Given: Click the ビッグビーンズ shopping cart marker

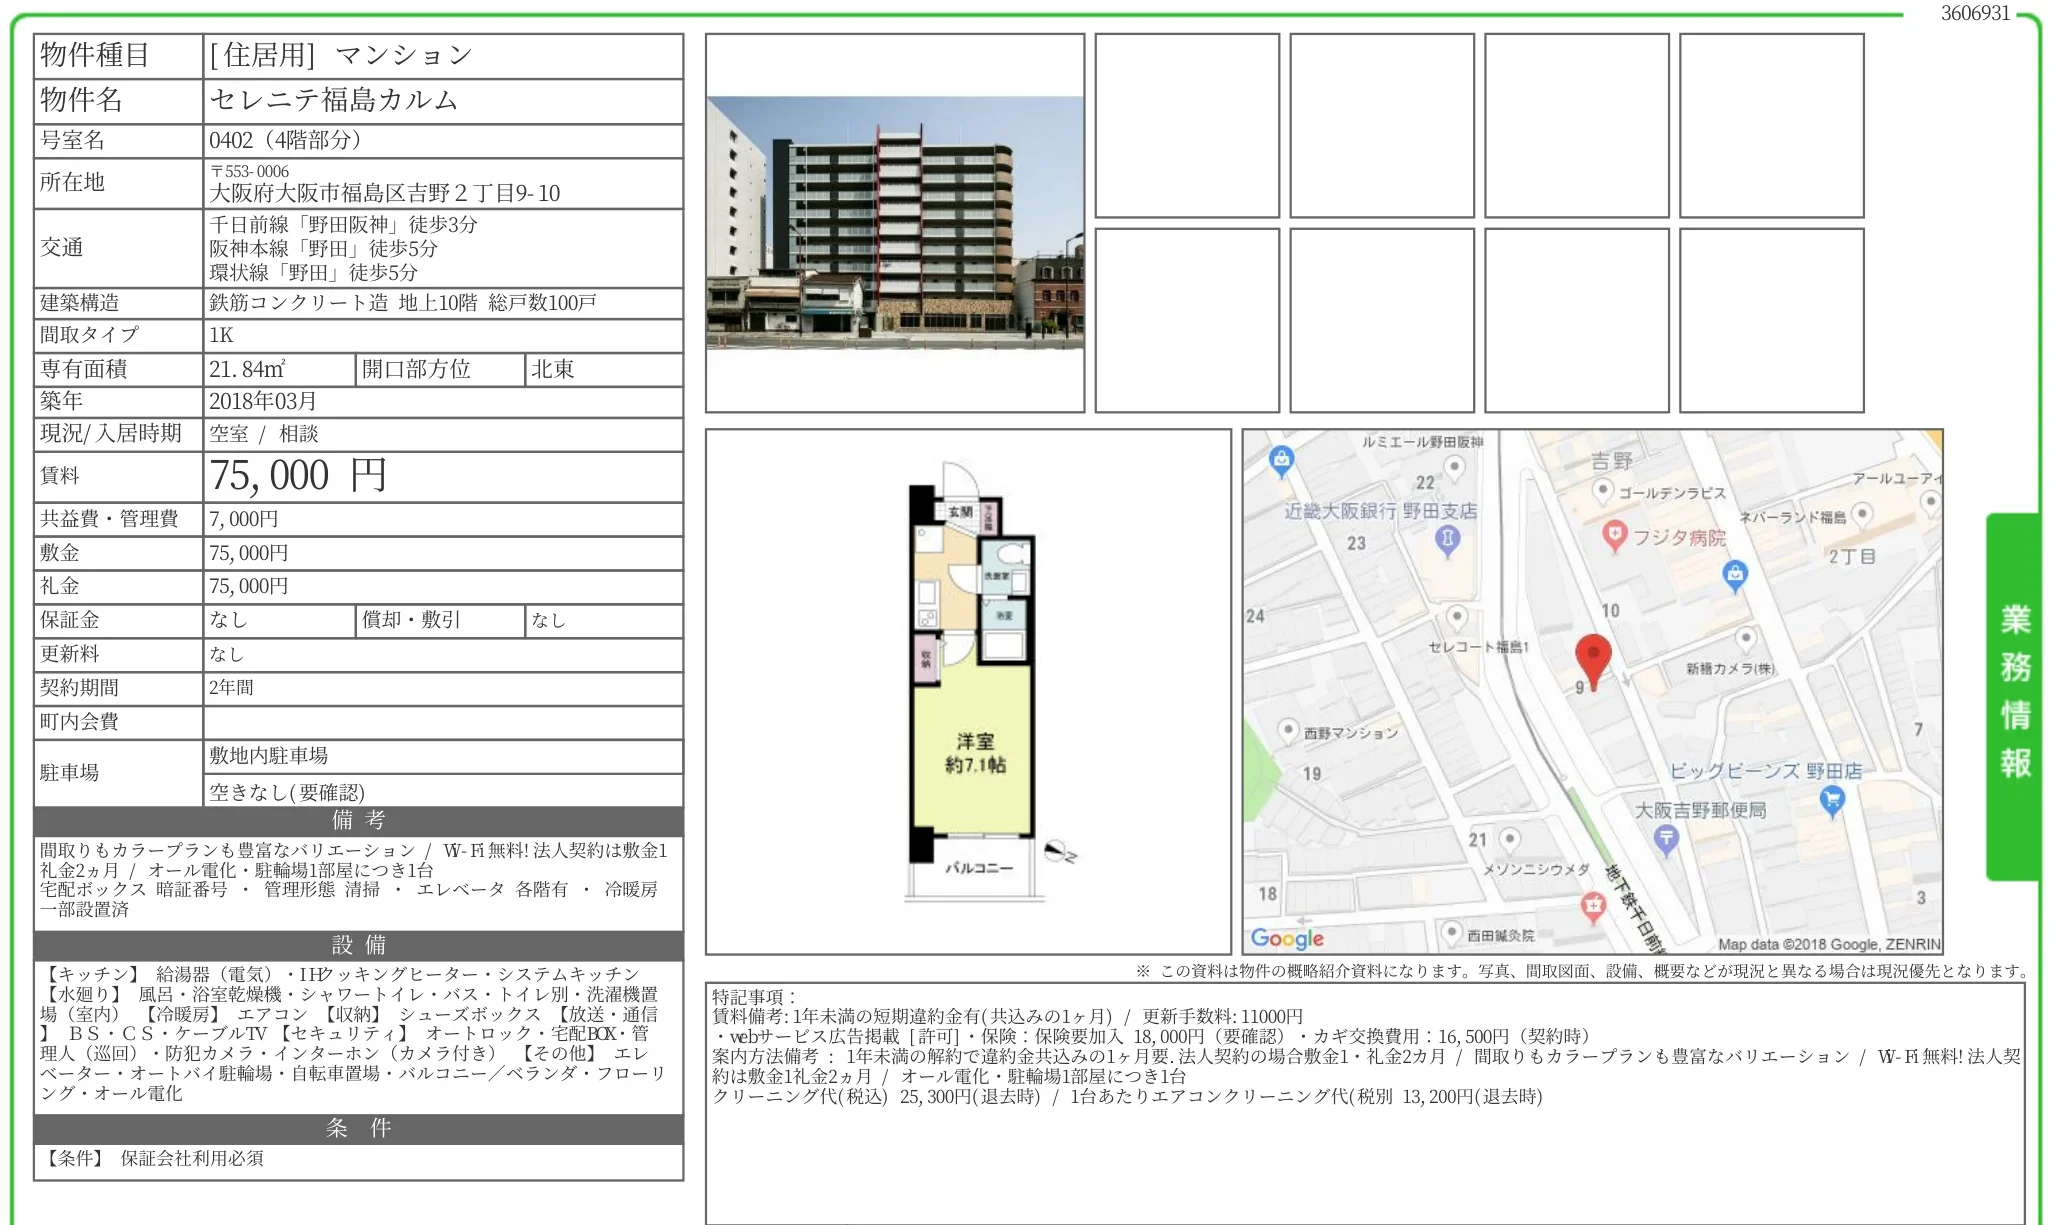Looking at the screenshot, I should 1832,799.
